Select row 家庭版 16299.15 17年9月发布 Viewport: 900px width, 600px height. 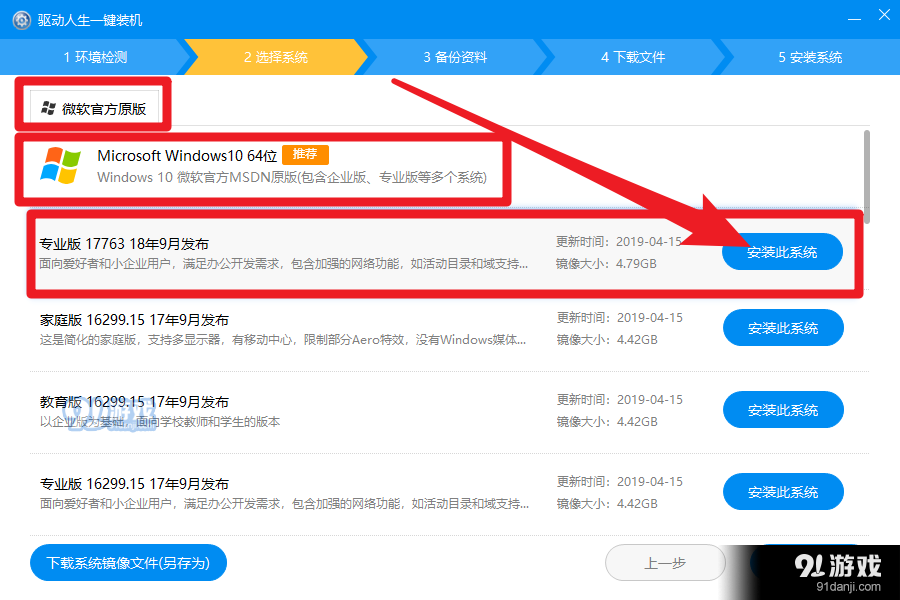[449, 330]
